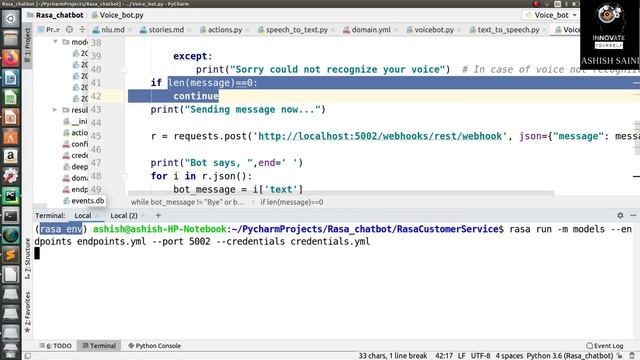This screenshot has width=640, height=360.
Task: Select events.db in project tree
Action: coord(84,201)
